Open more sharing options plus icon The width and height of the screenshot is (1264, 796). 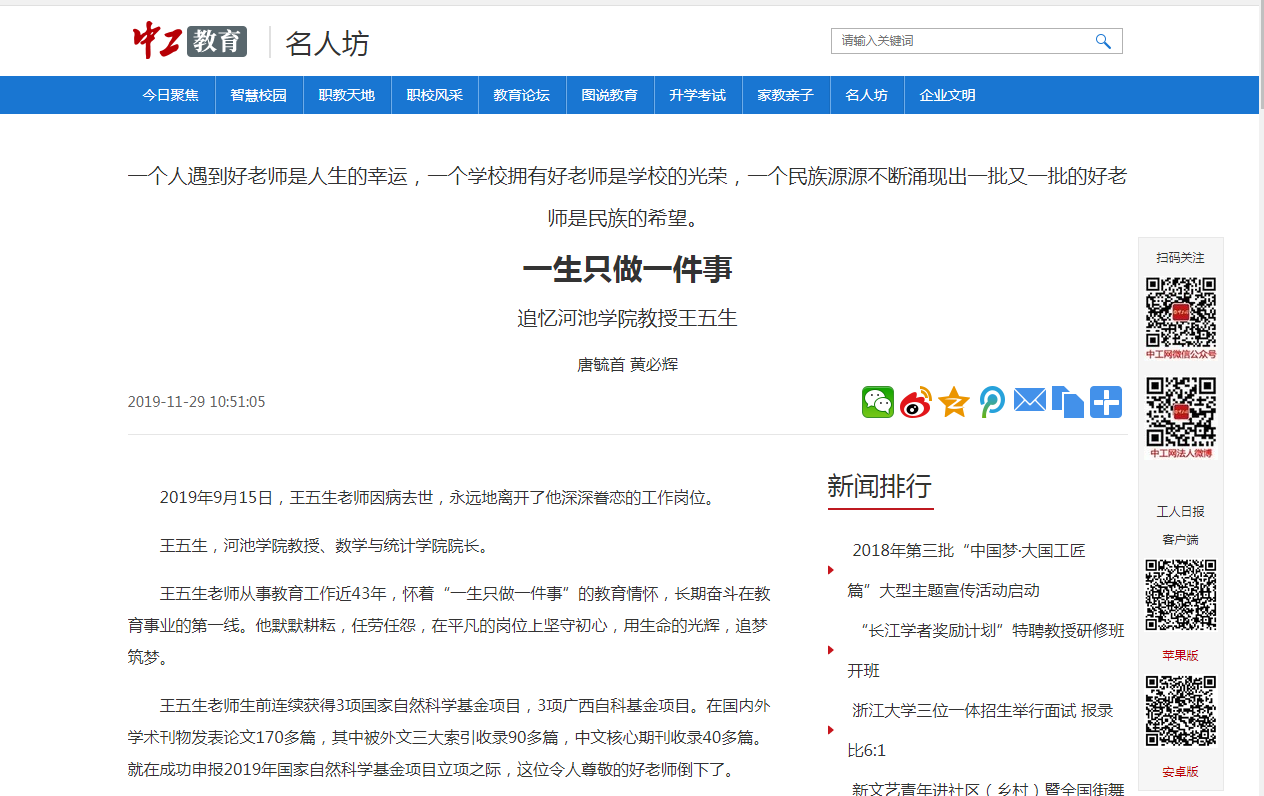click(x=1105, y=402)
